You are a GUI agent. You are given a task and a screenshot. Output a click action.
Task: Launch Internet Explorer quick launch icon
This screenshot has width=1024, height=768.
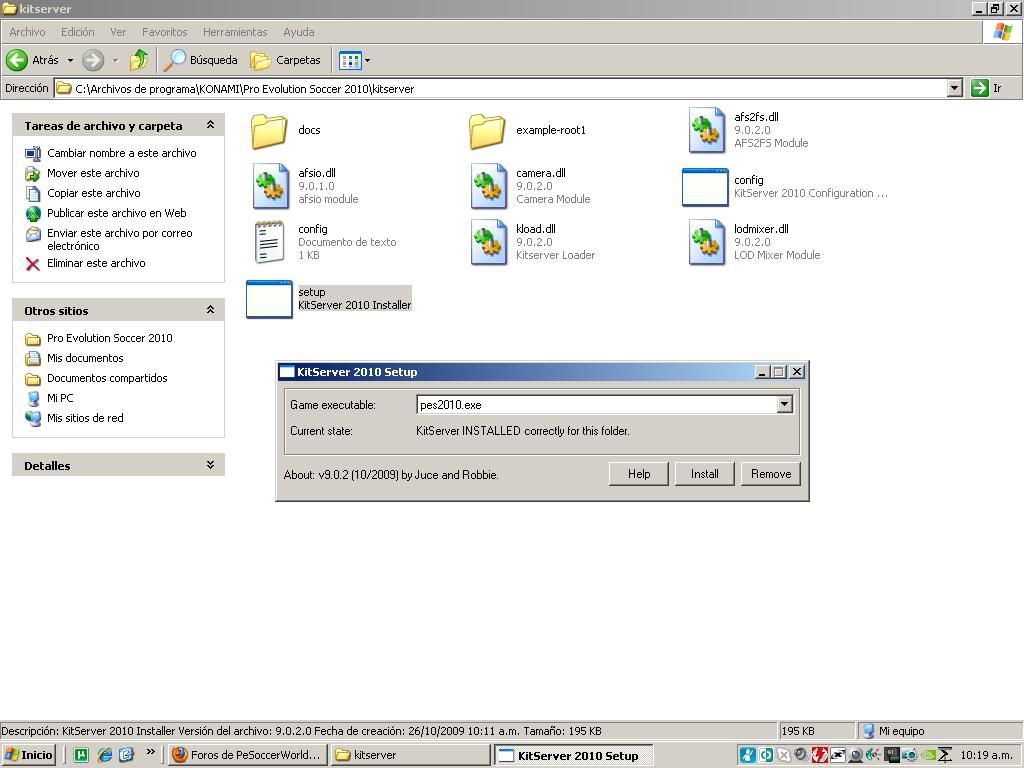point(104,755)
